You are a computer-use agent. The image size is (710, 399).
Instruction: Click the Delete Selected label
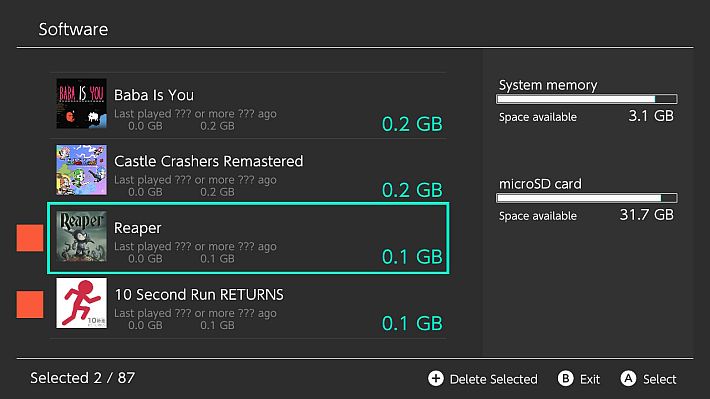pyautogui.click(x=494, y=379)
